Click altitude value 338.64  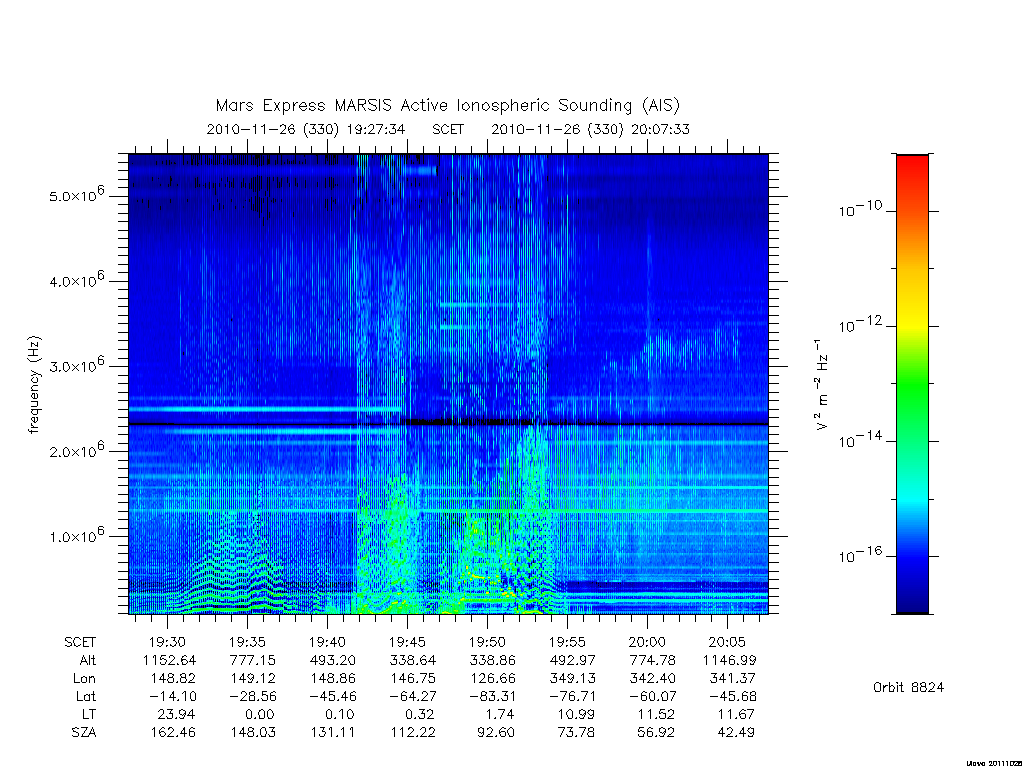pyautogui.click(x=413, y=660)
